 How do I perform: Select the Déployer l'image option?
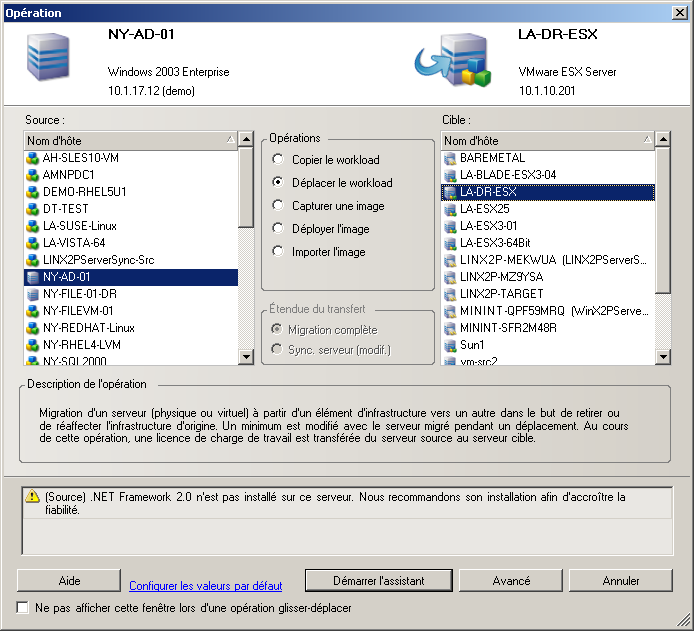click(321, 229)
